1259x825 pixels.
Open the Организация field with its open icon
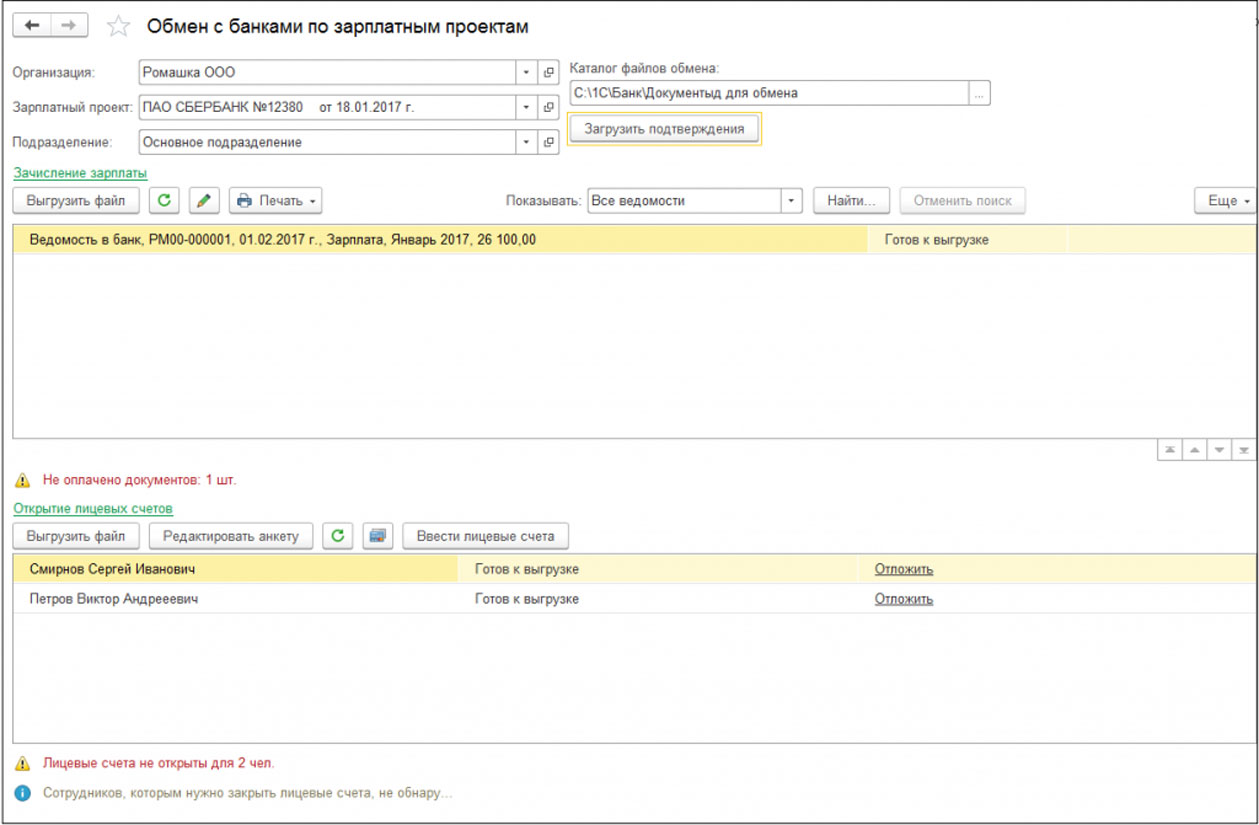tap(548, 73)
